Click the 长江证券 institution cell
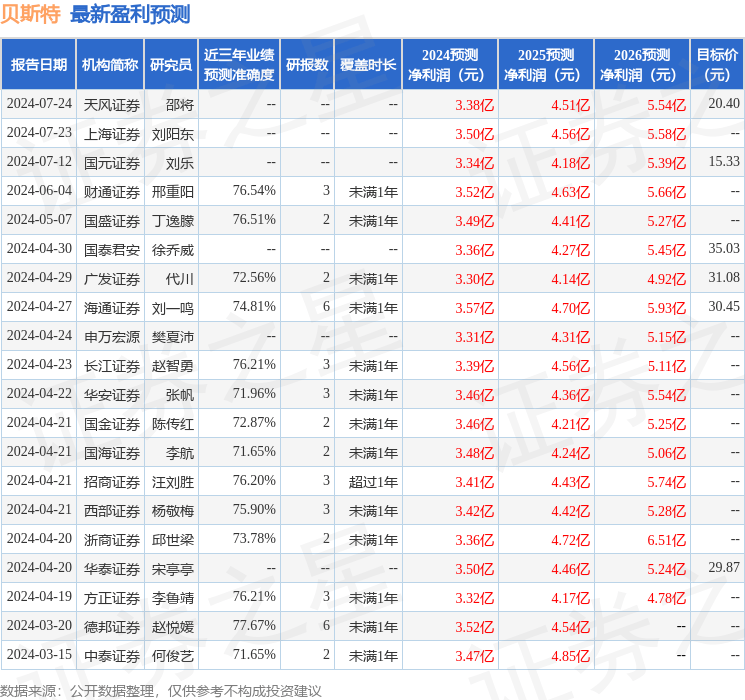 coord(112,366)
